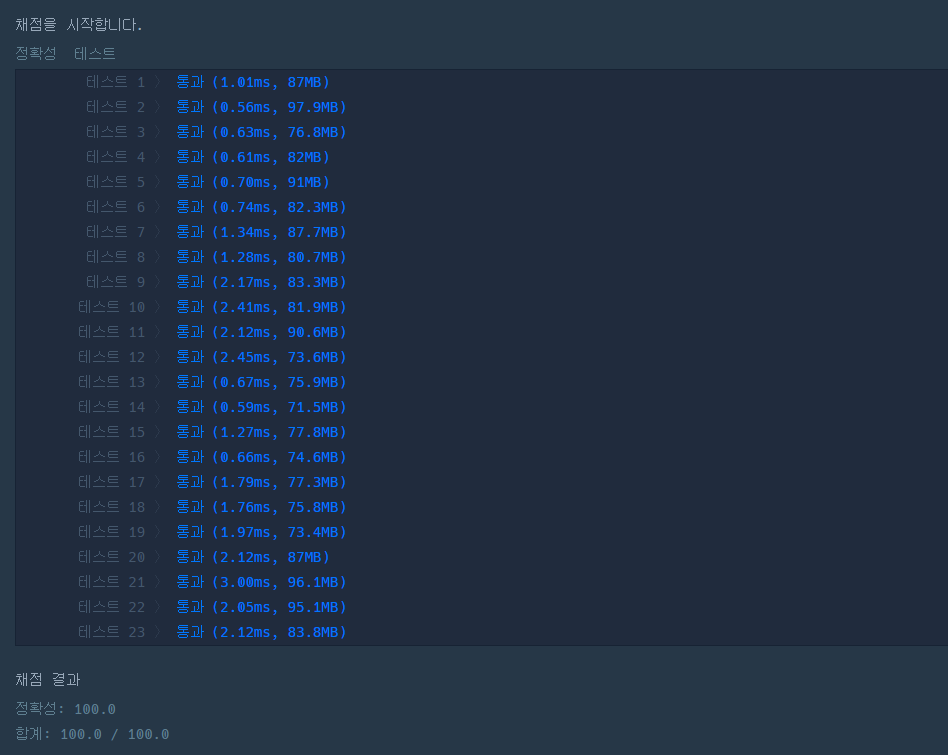Click the '테스트 4' row label
The height and width of the screenshot is (755, 948).
115,157
